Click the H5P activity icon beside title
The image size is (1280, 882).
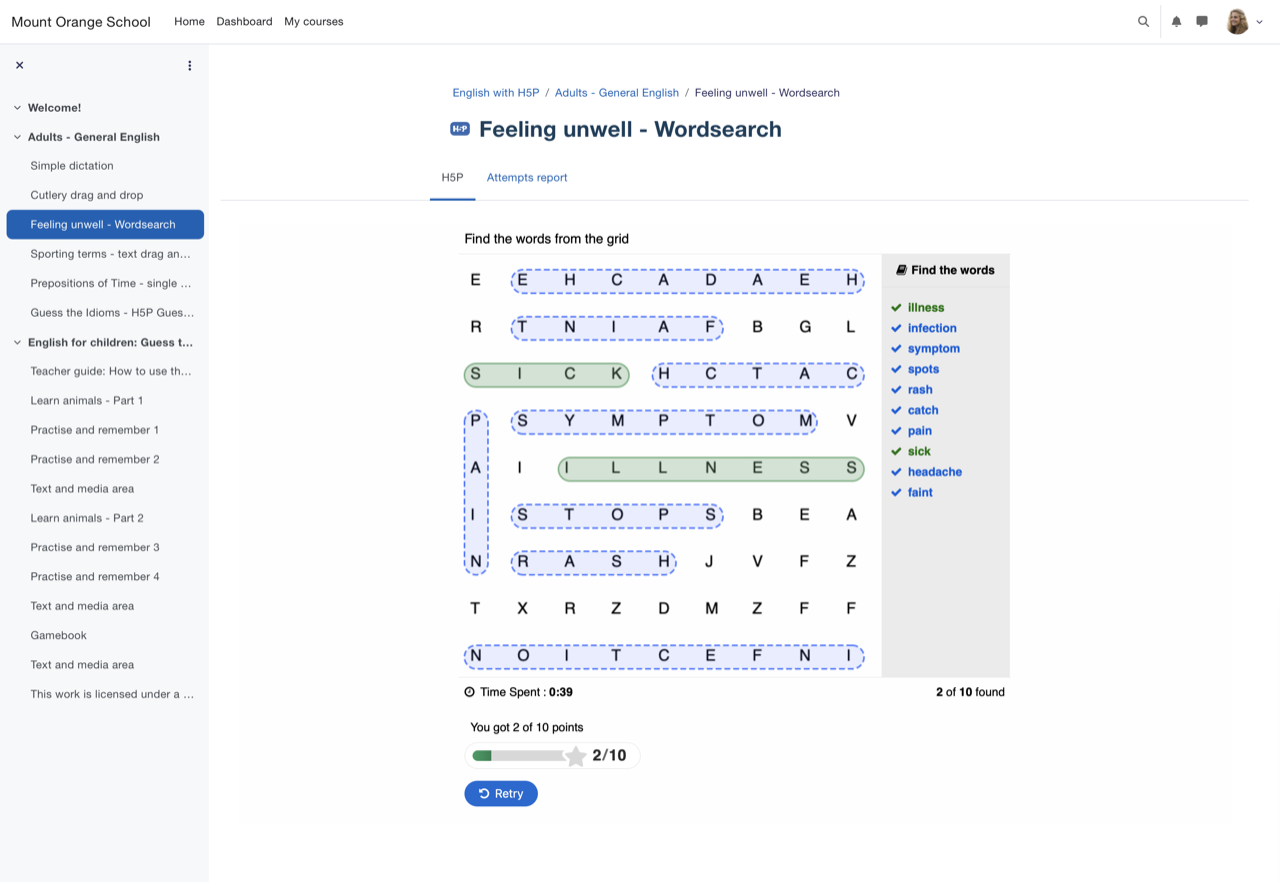460,129
